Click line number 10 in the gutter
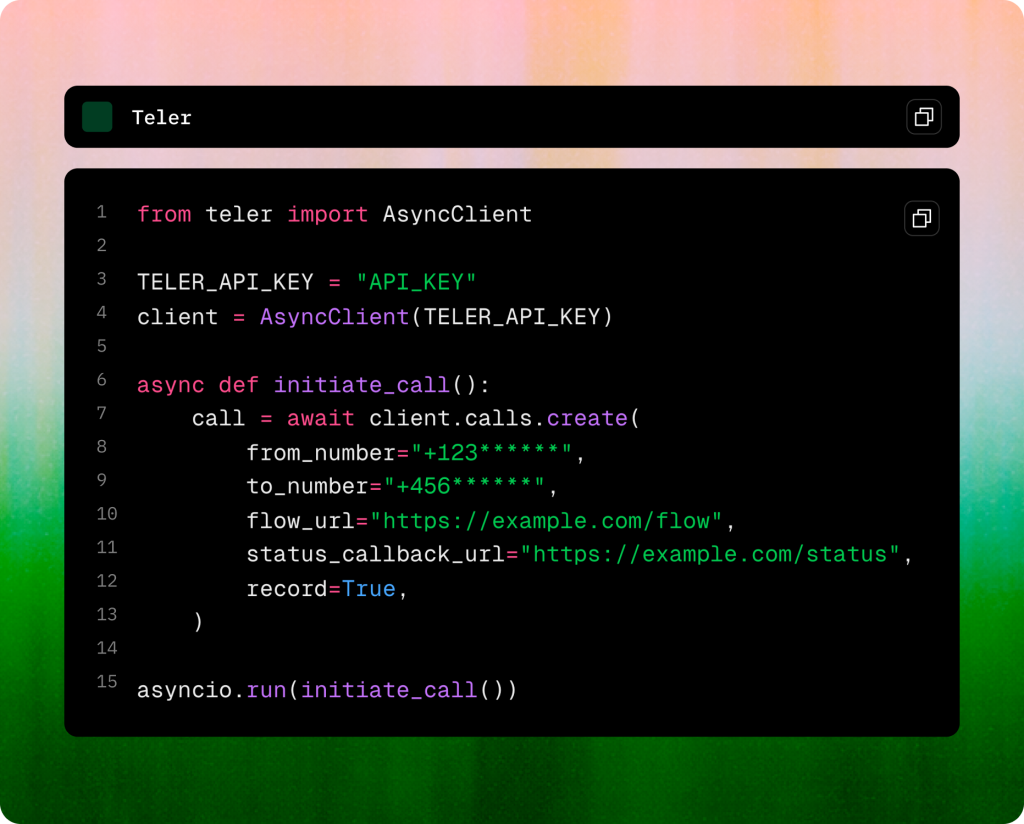This screenshot has width=1024, height=824. coord(106,514)
